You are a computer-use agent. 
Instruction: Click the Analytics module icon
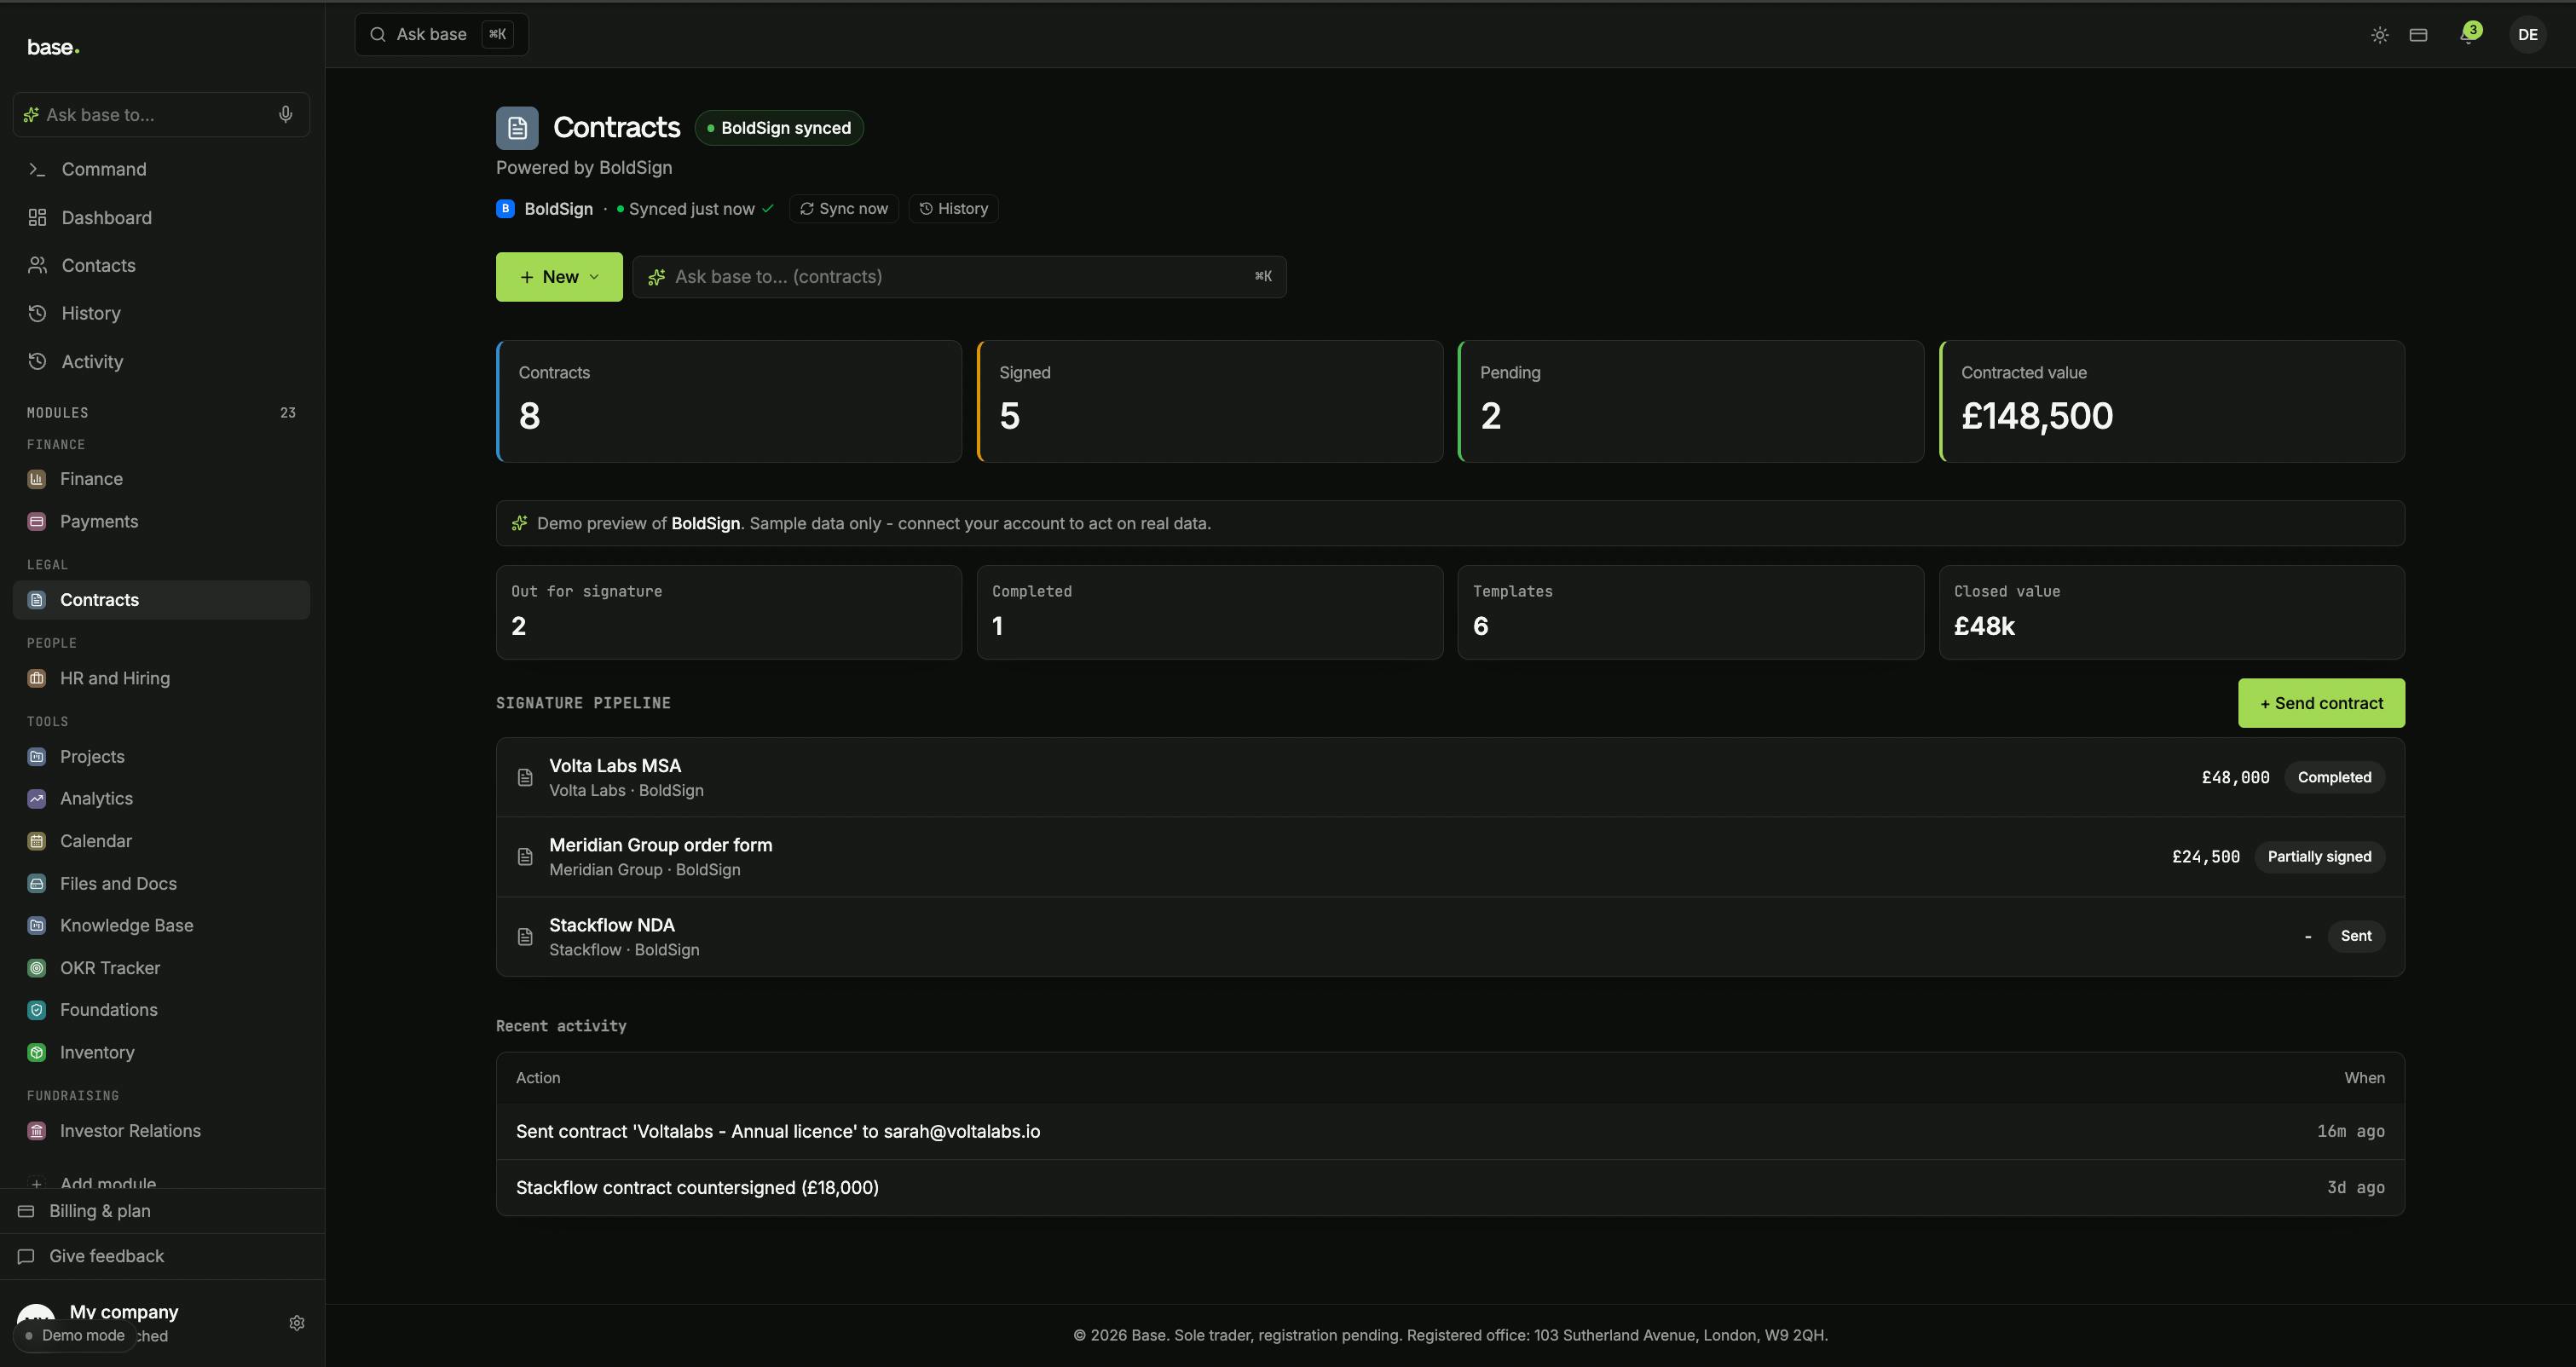click(x=37, y=798)
